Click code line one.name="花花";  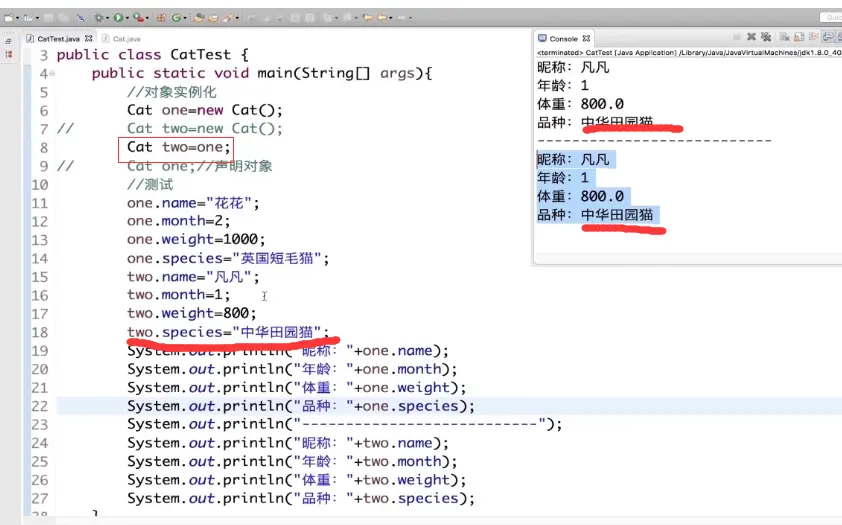[x=193, y=203]
